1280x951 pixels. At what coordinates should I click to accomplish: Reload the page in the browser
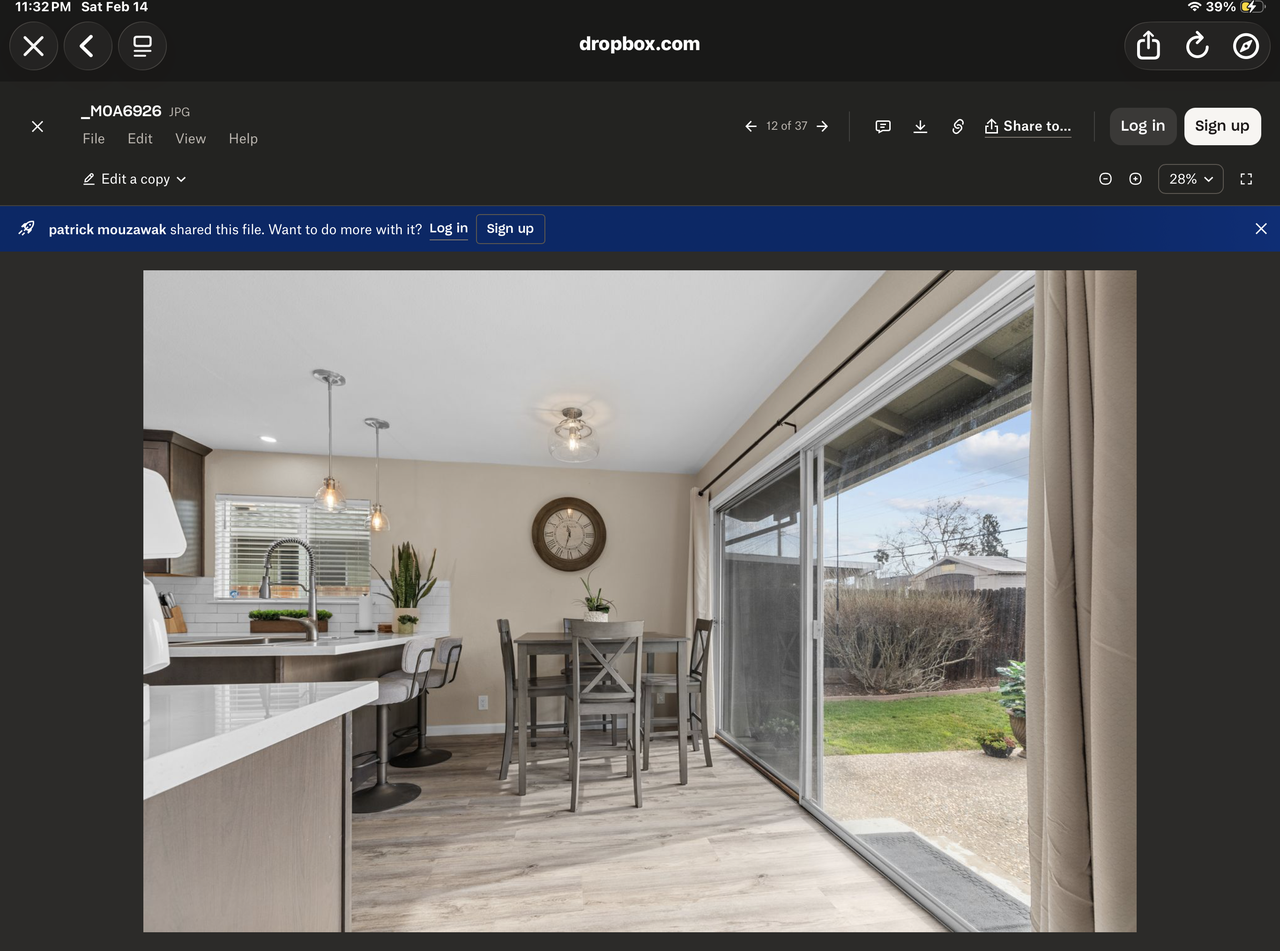[1197, 46]
